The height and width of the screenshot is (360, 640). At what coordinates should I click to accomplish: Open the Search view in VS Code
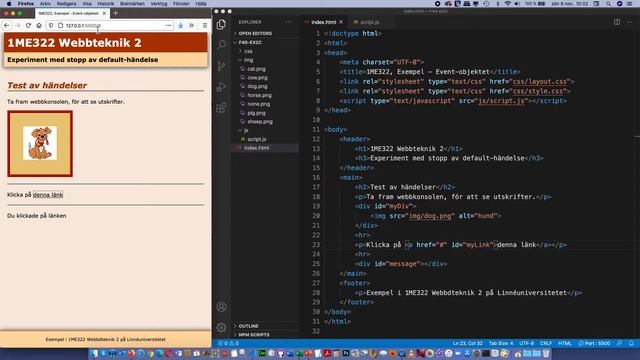click(222, 44)
